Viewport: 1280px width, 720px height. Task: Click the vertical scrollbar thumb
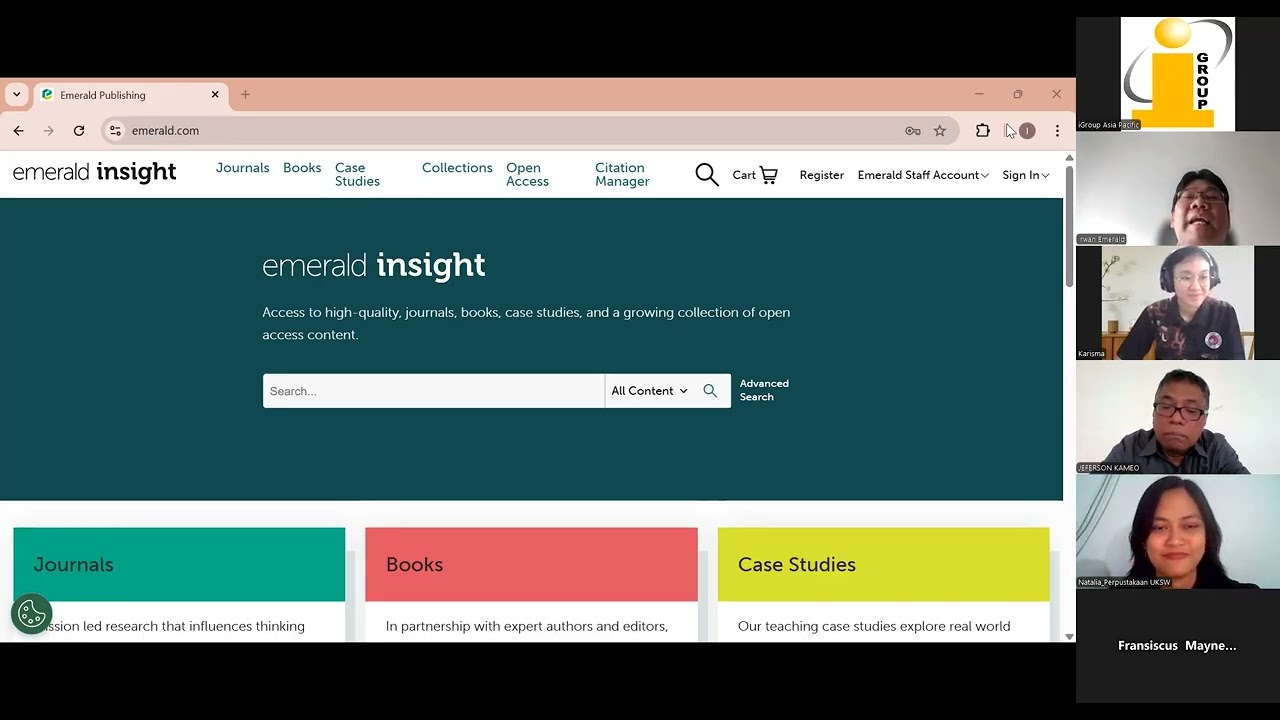[x=1069, y=227]
